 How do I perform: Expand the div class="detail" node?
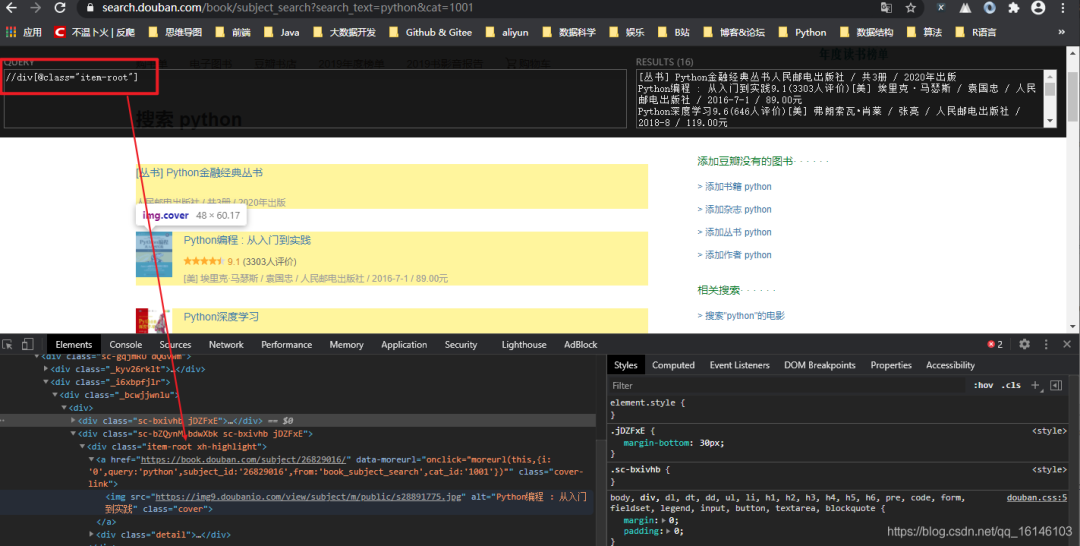(x=92, y=536)
